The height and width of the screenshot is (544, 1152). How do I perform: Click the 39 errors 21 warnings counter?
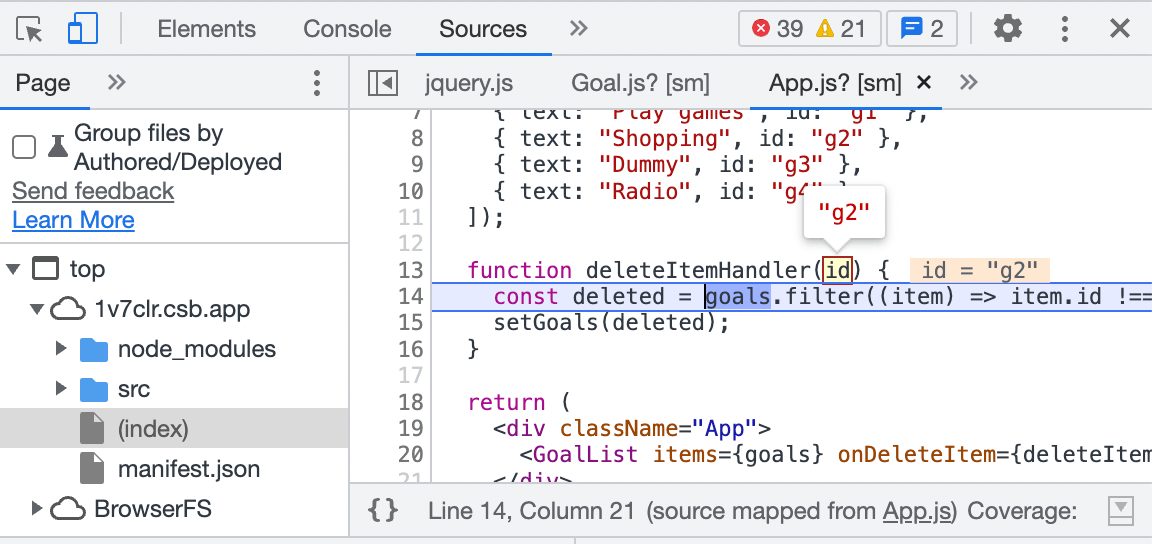click(809, 29)
